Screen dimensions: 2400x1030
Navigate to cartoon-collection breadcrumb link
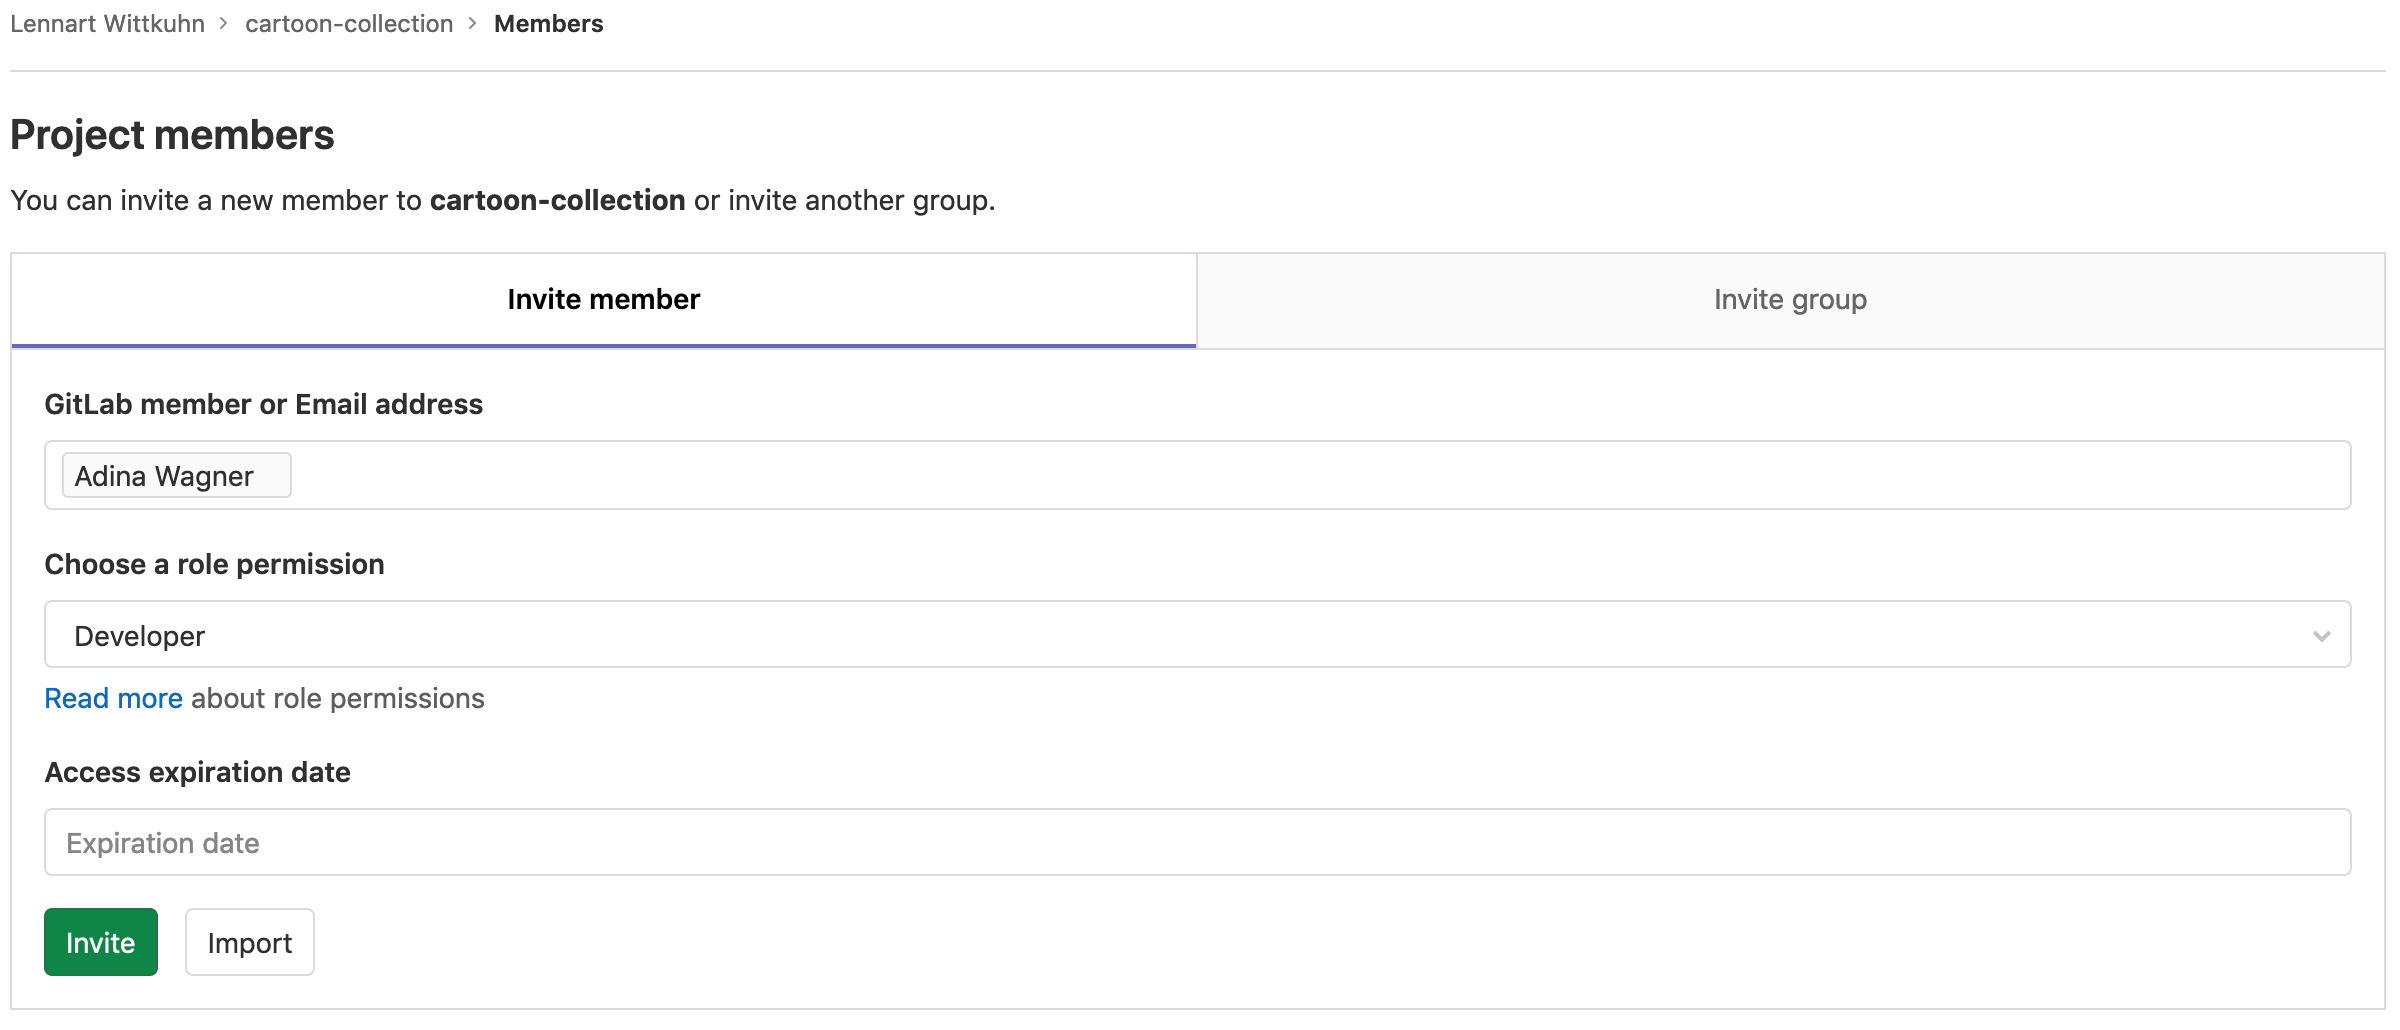pos(348,24)
